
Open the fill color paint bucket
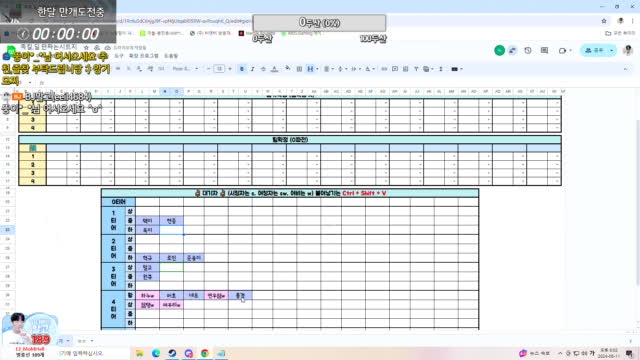point(288,69)
